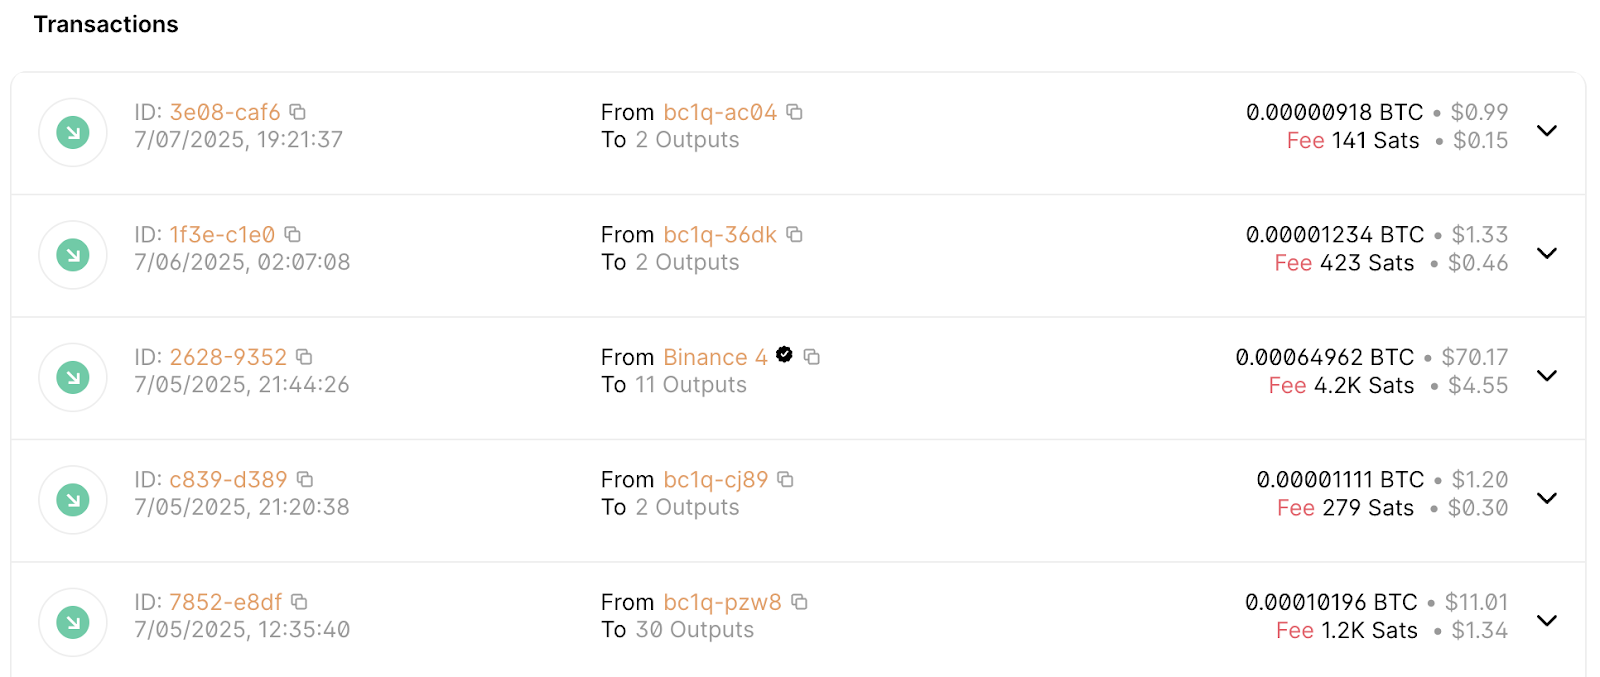1600x677 pixels.
Task: Expand the 7852-e8df transaction details
Action: [1547, 621]
